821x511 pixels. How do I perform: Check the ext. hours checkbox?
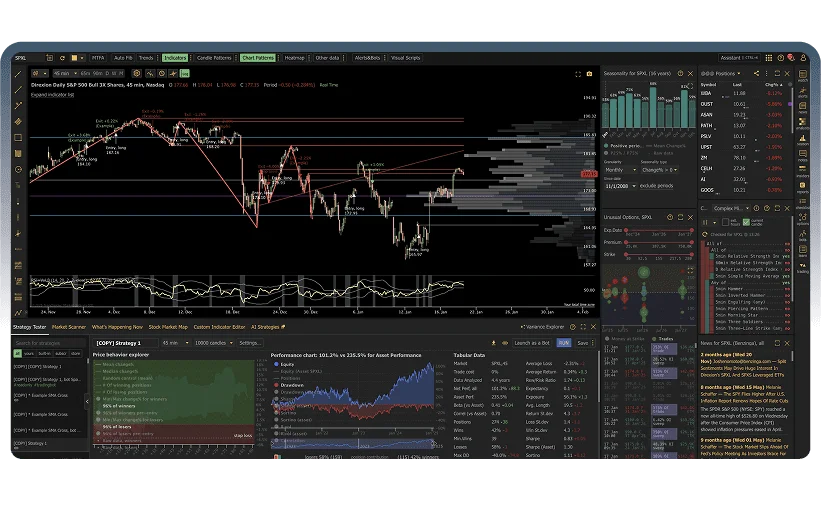pyautogui.click(x=726, y=222)
